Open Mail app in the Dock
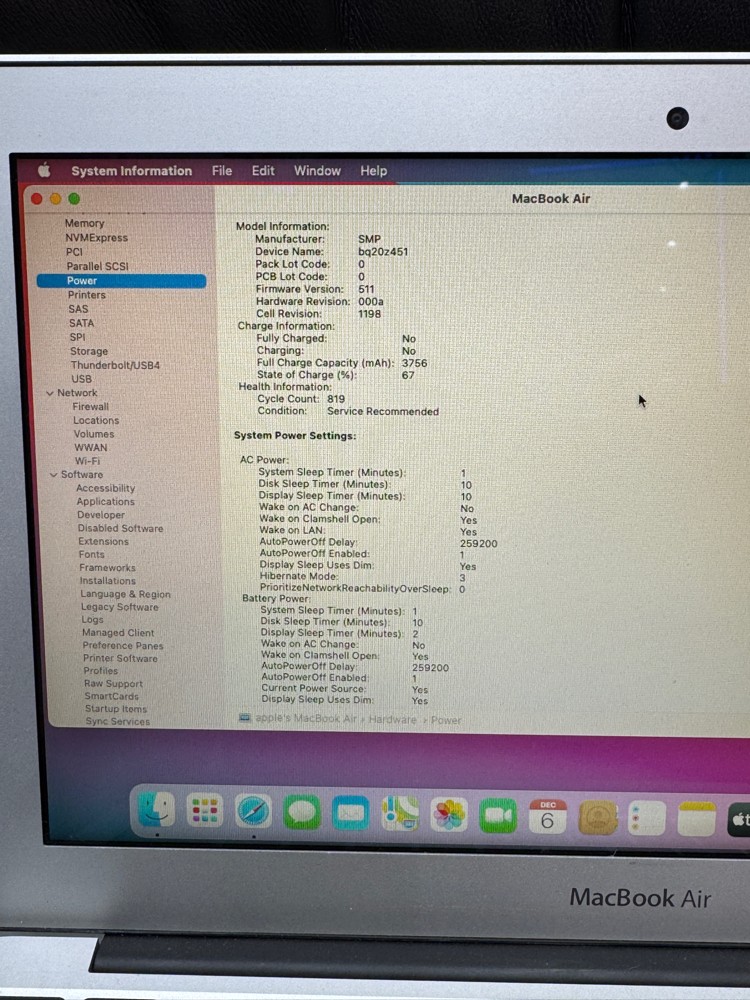 tap(351, 813)
